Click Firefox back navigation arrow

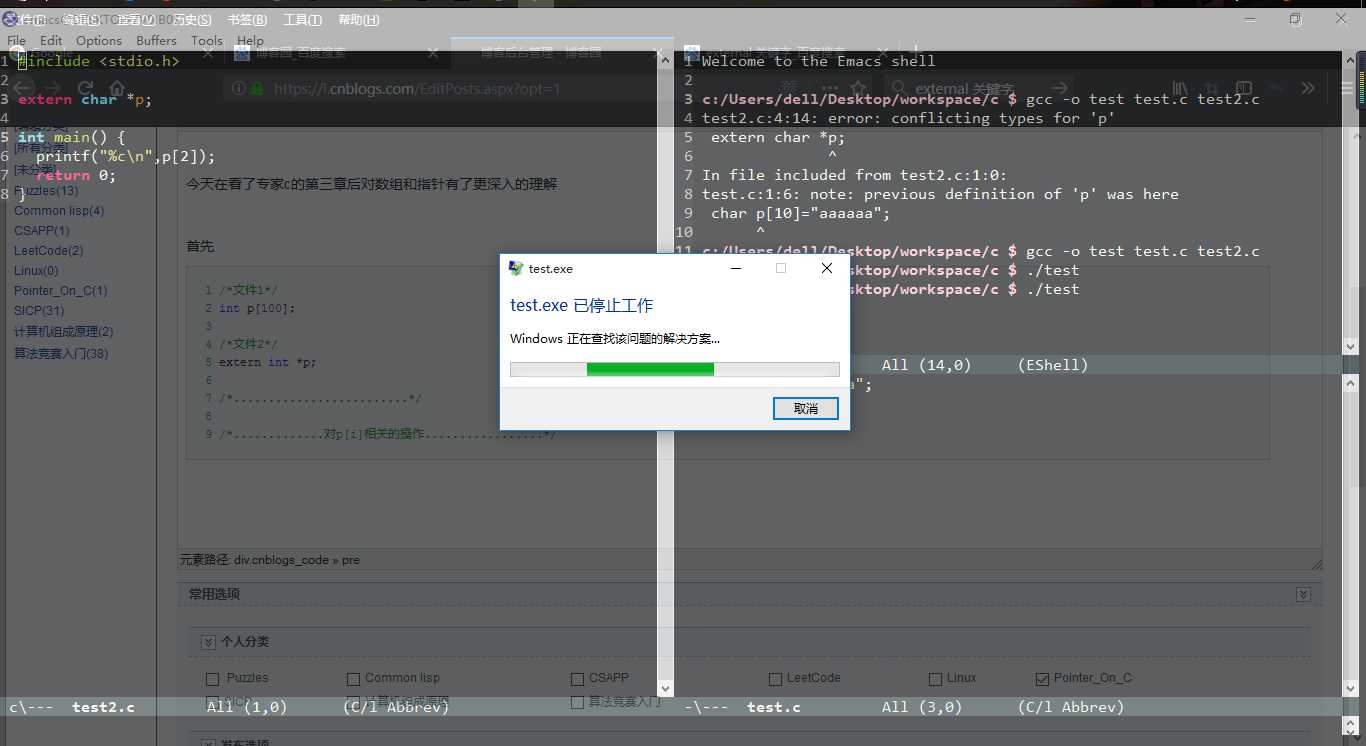pyautogui.click(x=23, y=88)
